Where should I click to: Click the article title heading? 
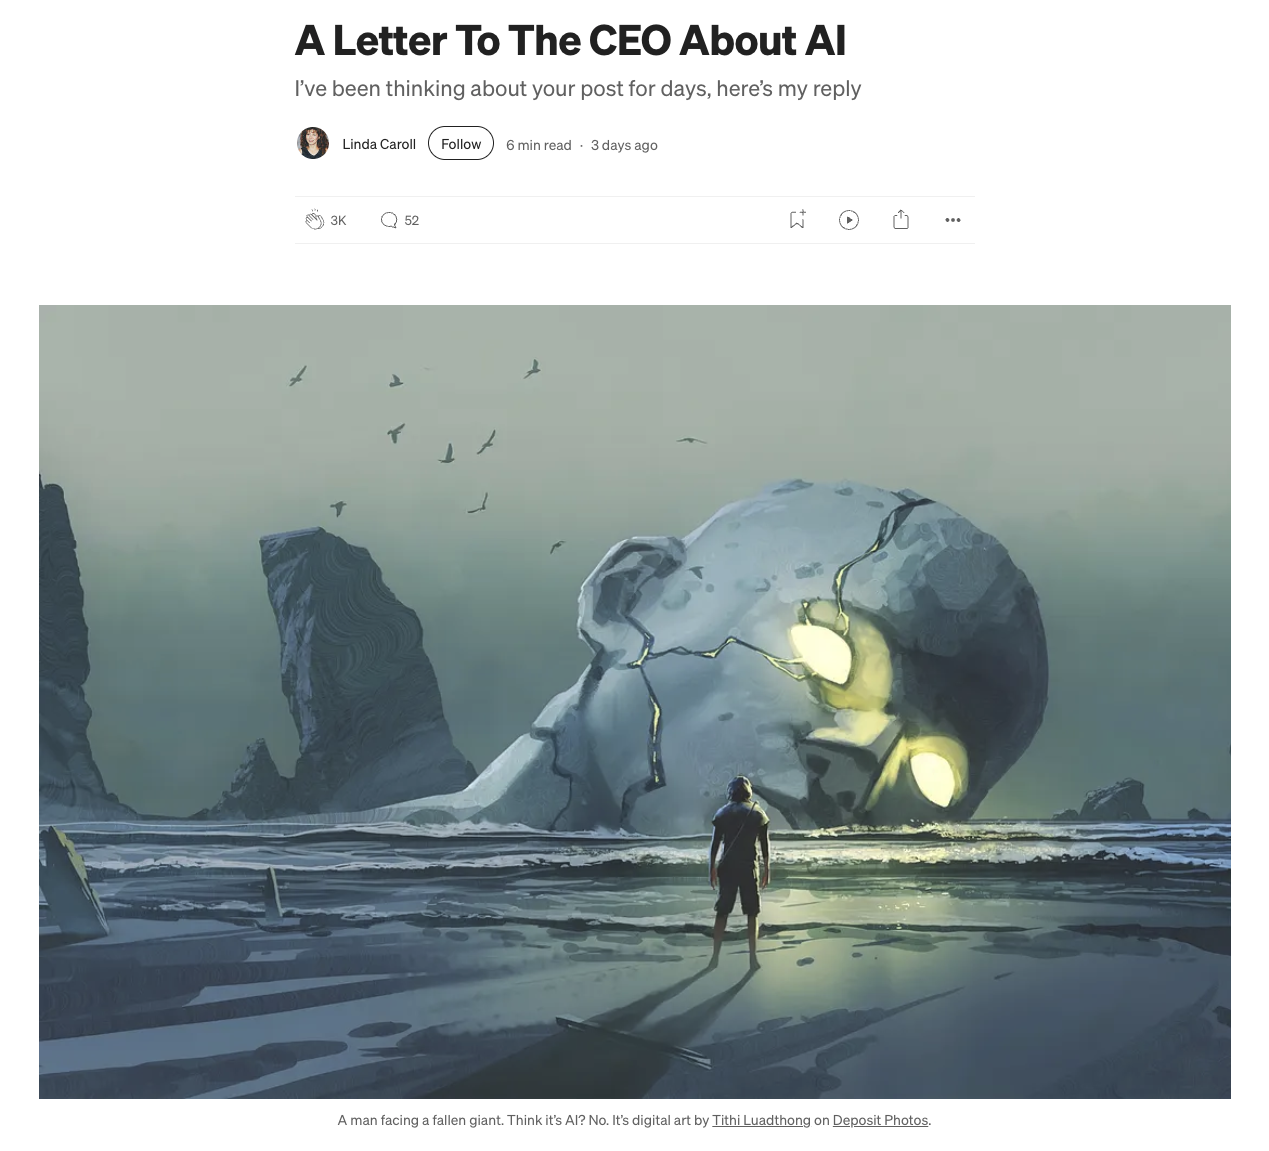tap(570, 40)
